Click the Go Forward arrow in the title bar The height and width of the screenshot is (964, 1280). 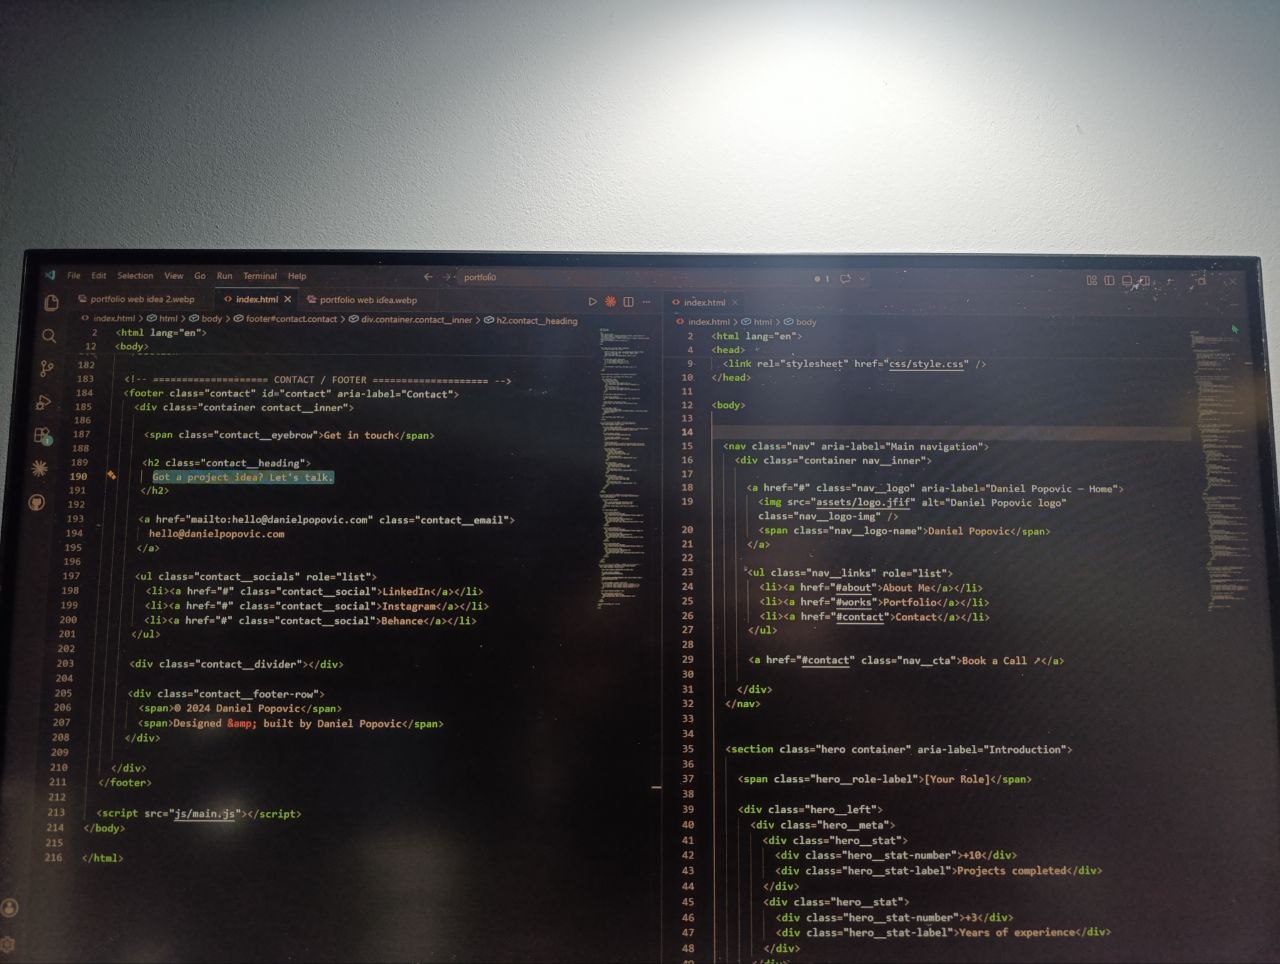click(x=447, y=277)
